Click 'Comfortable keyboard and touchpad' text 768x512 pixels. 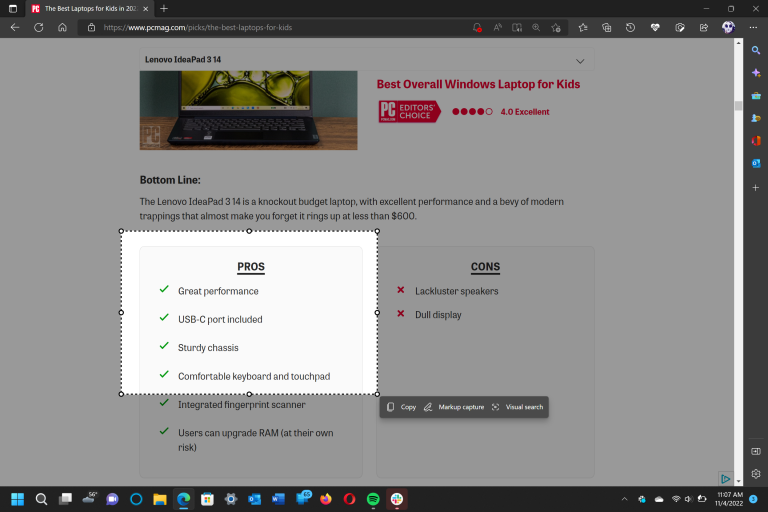(x=254, y=376)
